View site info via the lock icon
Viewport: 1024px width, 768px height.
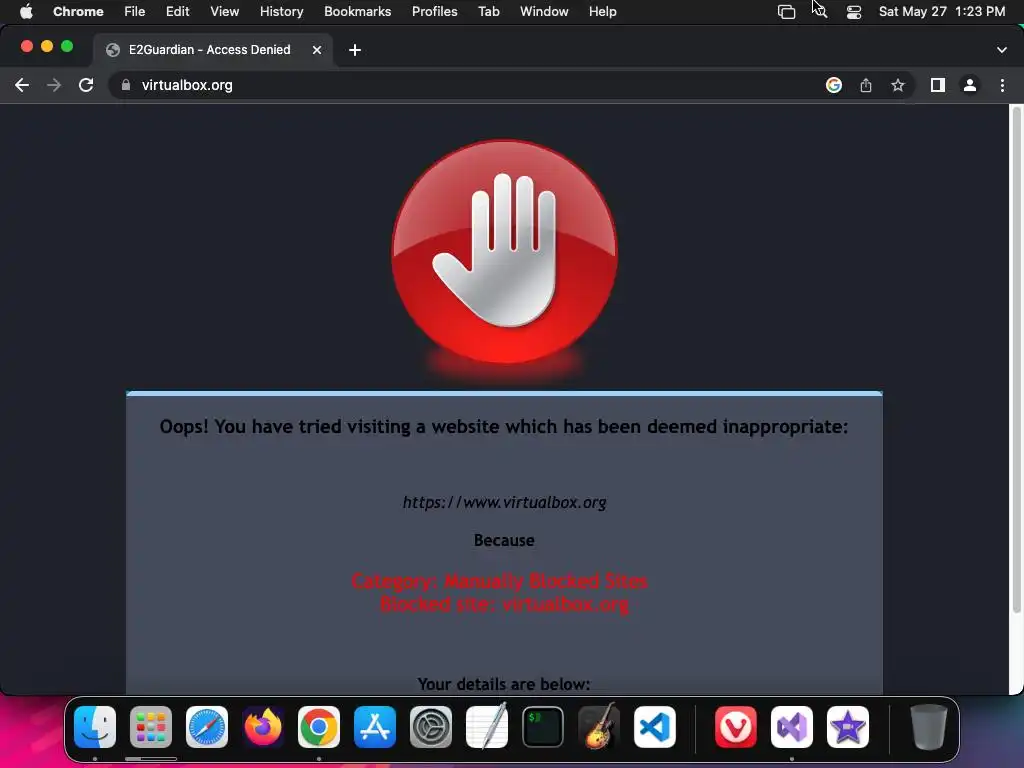click(x=126, y=85)
